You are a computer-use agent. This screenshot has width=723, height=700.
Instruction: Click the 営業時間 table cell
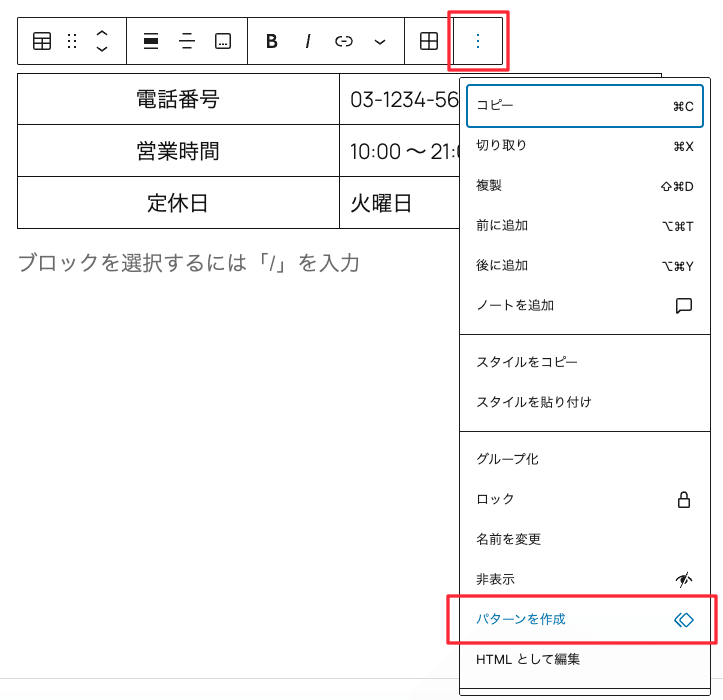[178, 151]
